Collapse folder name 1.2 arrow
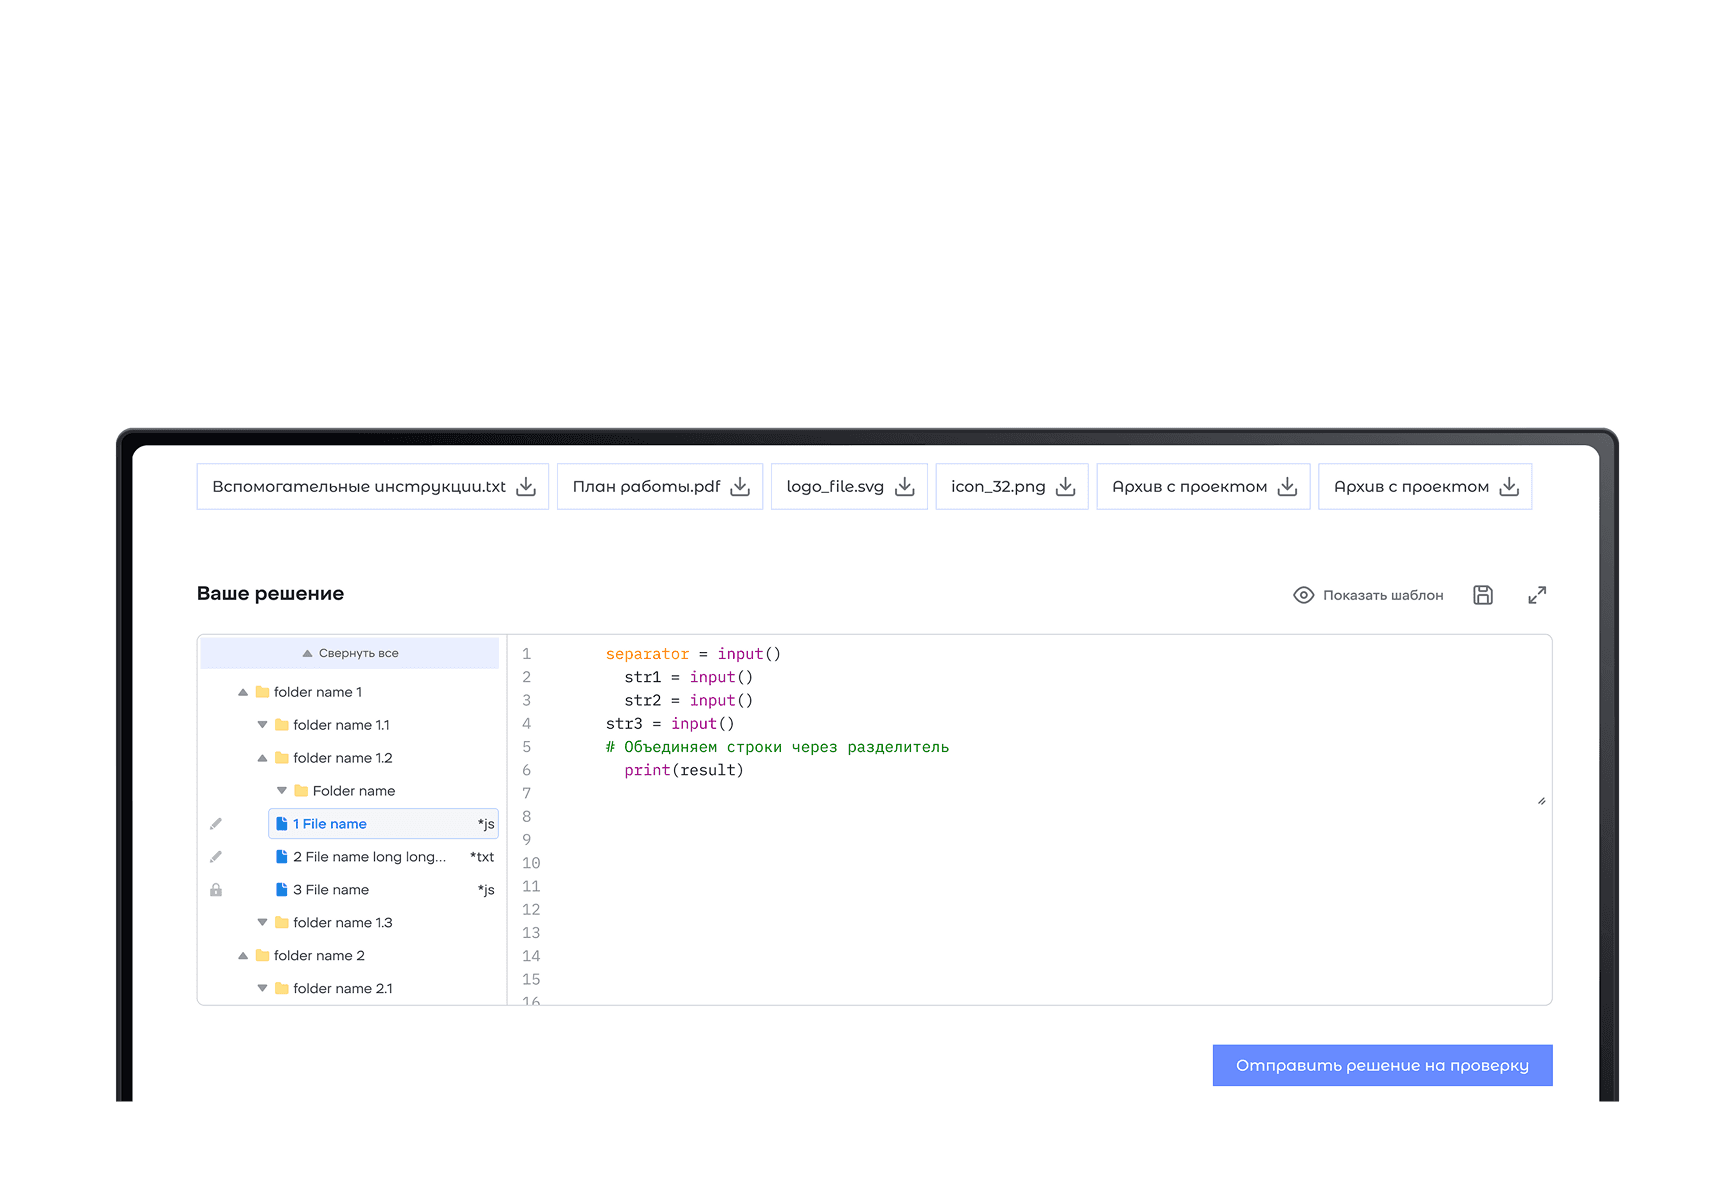Image resolution: width=1734 pixels, height=1200 pixels. pyautogui.click(x=262, y=758)
